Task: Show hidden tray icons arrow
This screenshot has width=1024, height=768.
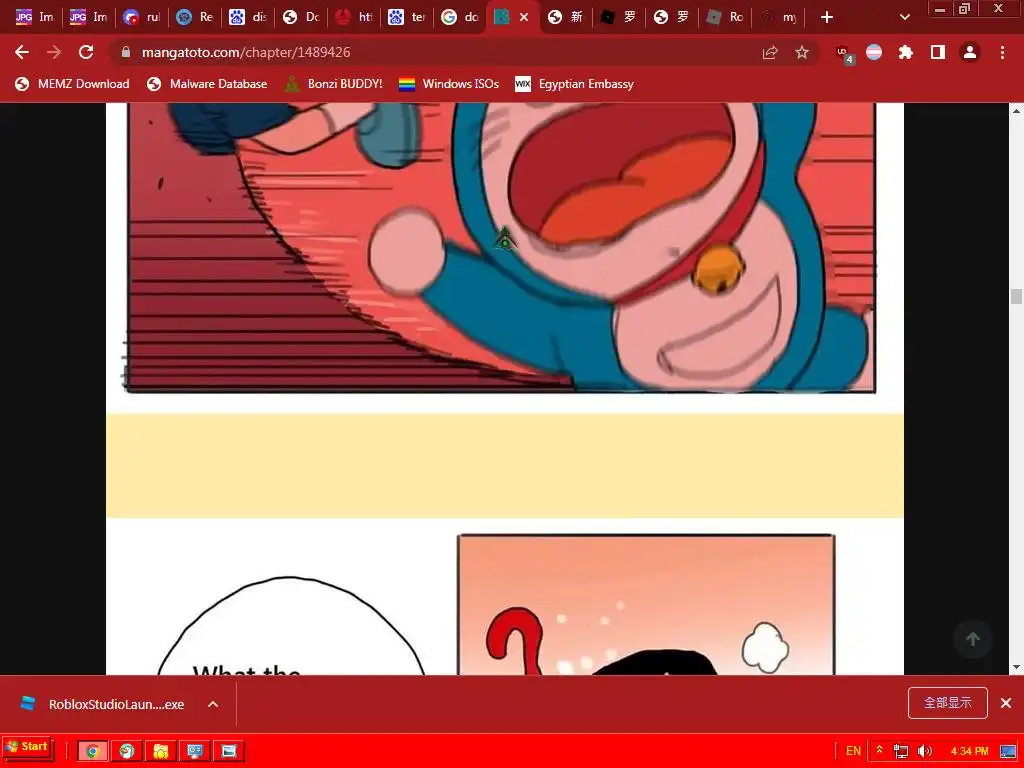Action: (x=880, y=750)
